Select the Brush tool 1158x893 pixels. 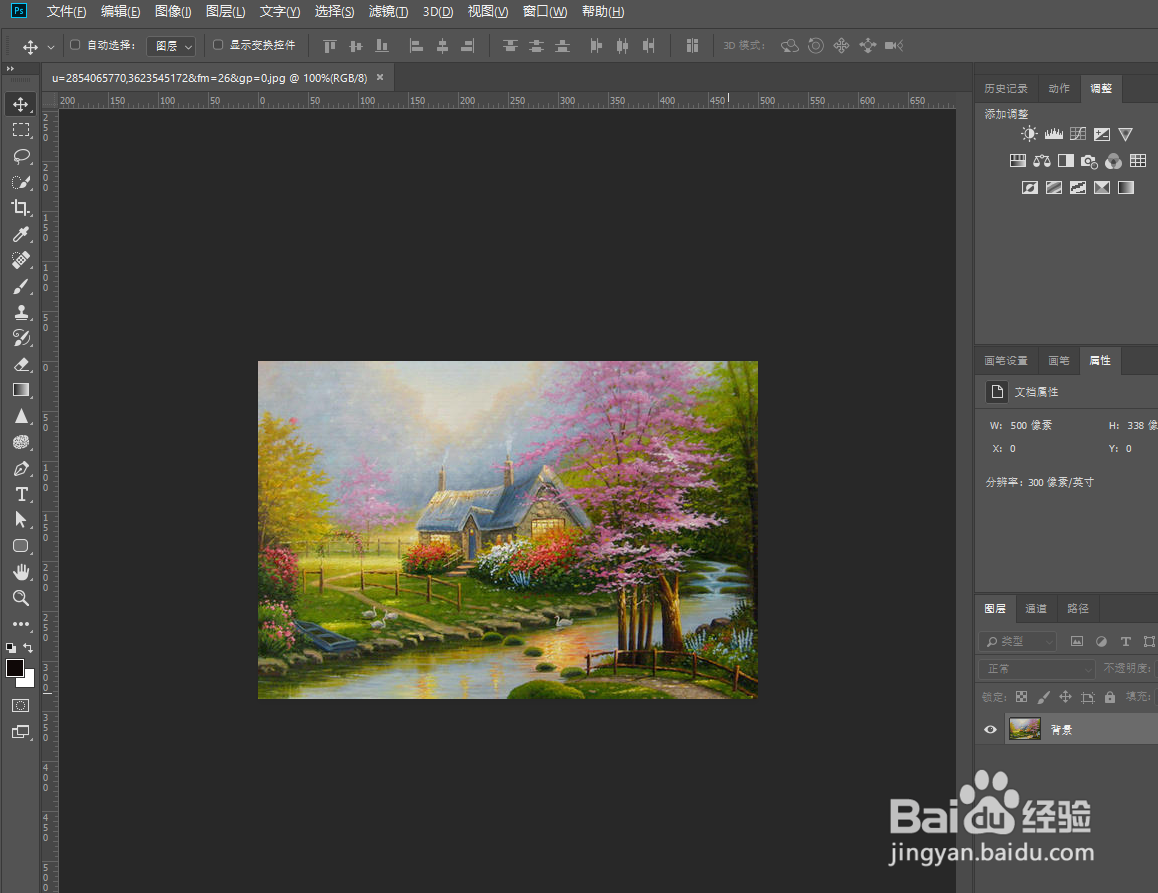(x=21, y=287)
